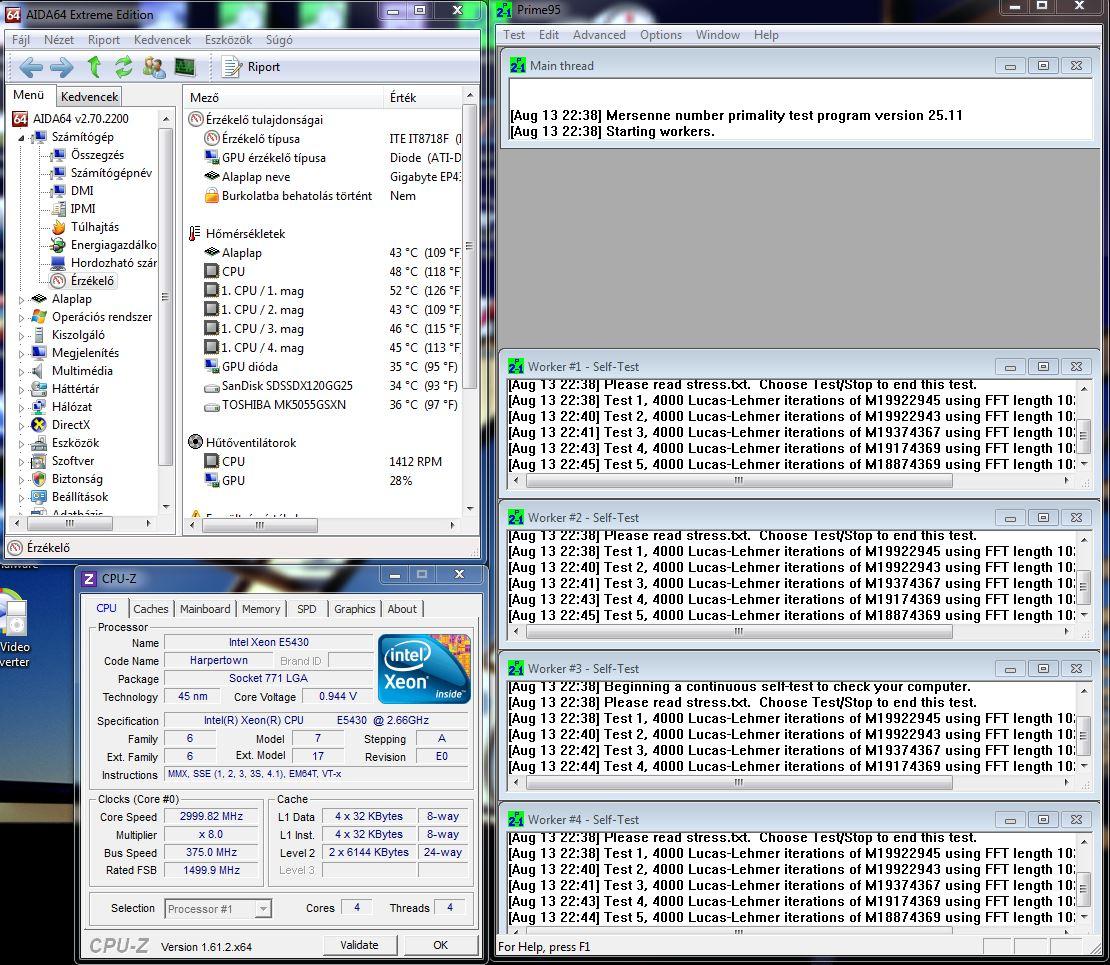Screen dimensions: 1110x965
Task: Open the Riport button in AIDA64 toolbar
Action: click(x=251, y=67)
